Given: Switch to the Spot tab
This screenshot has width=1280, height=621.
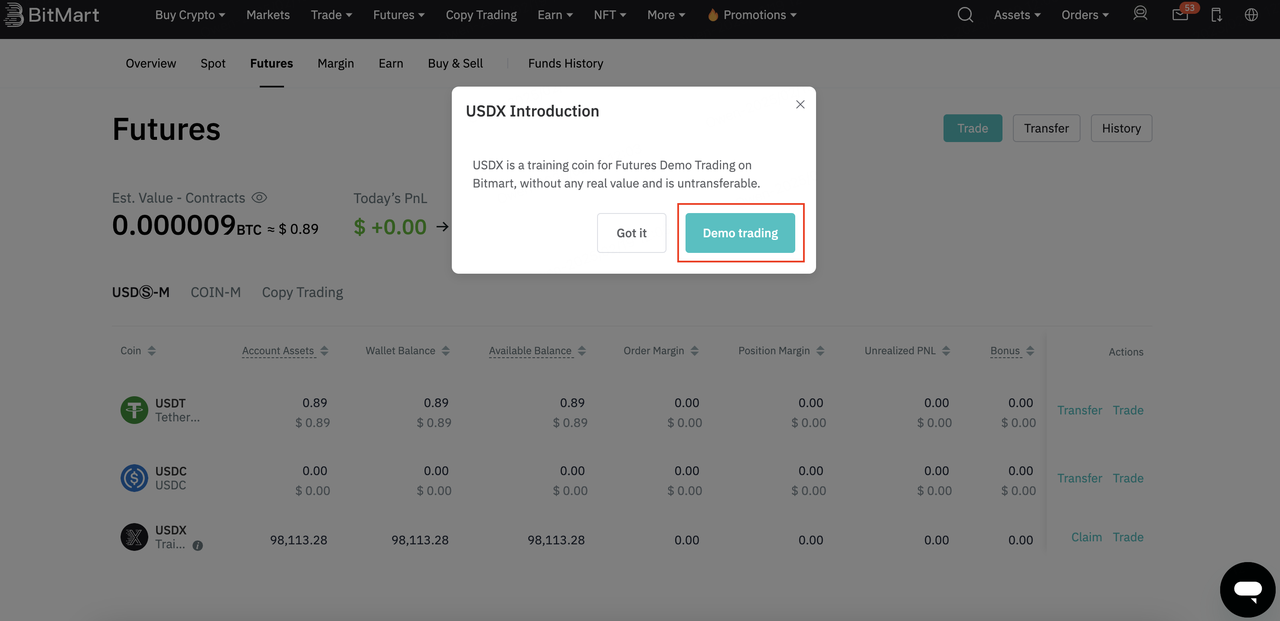Looking at the screenshot, I should point(213,63).
